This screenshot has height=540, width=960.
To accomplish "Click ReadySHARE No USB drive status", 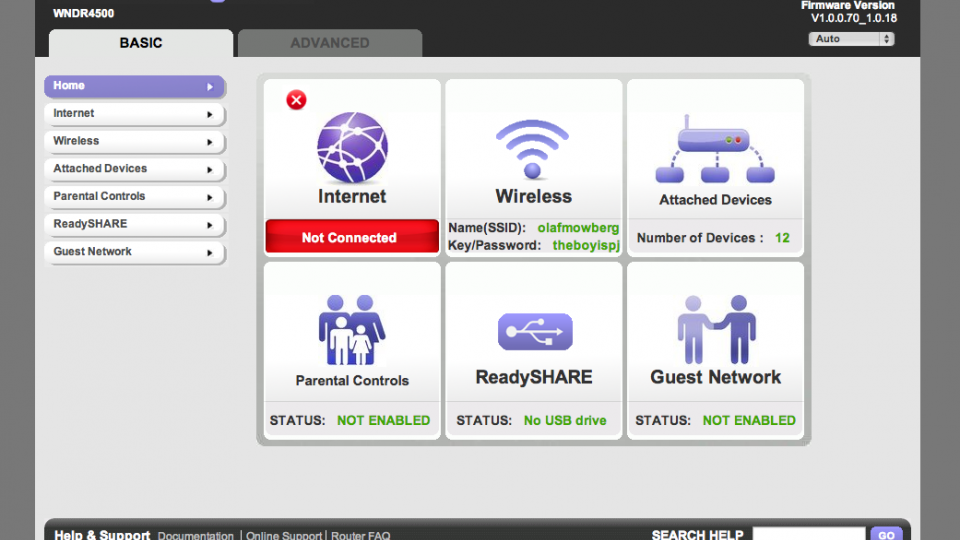I will click(564, 421).
